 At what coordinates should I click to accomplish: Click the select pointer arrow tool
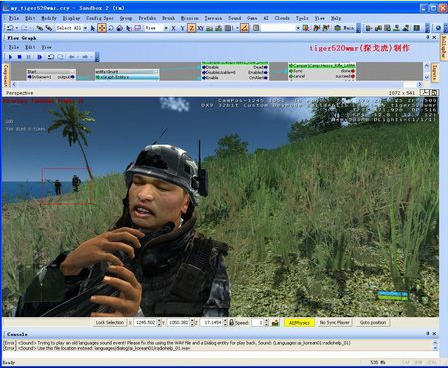coord(93,28)
